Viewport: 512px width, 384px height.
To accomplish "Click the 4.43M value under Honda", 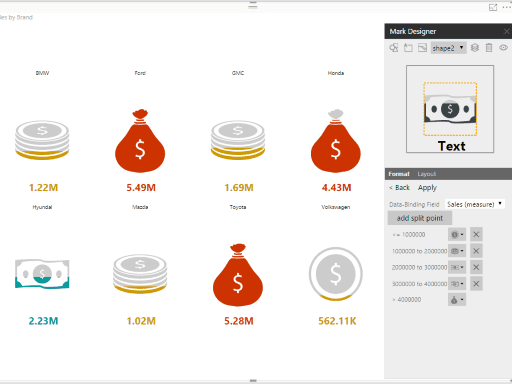I will pyautogui.click(x=337, y=188).
